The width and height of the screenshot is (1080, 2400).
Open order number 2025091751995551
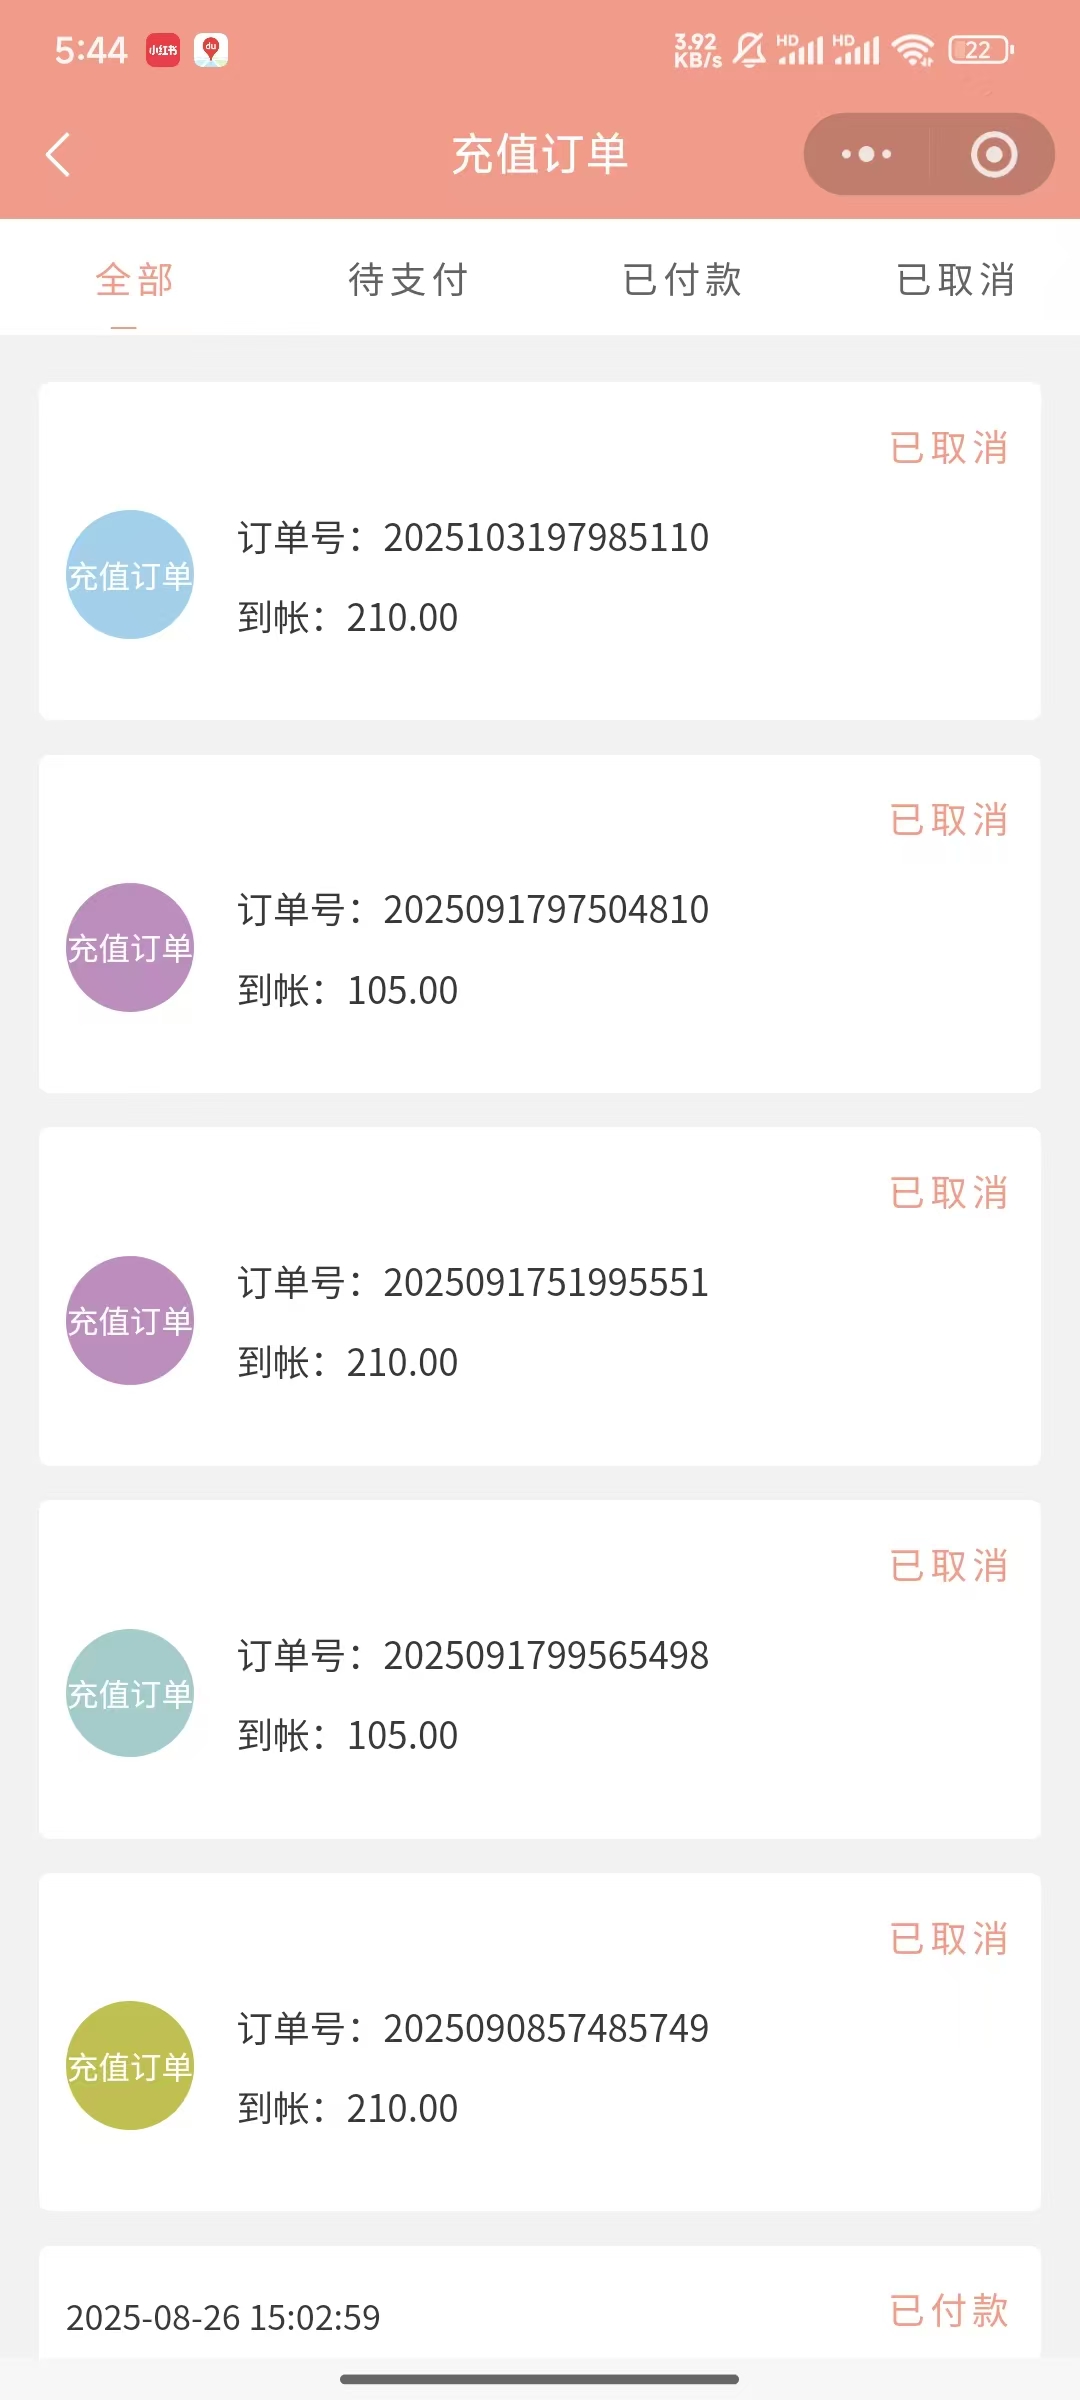coord(546,1283)
